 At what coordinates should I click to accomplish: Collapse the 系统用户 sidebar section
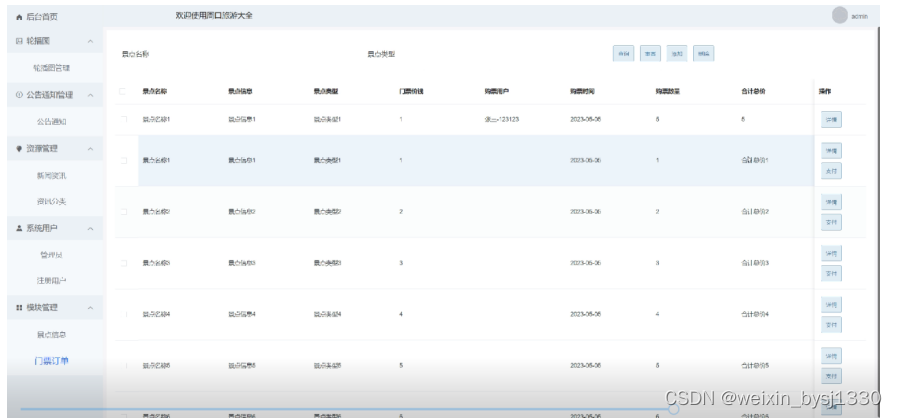(90, 228)
